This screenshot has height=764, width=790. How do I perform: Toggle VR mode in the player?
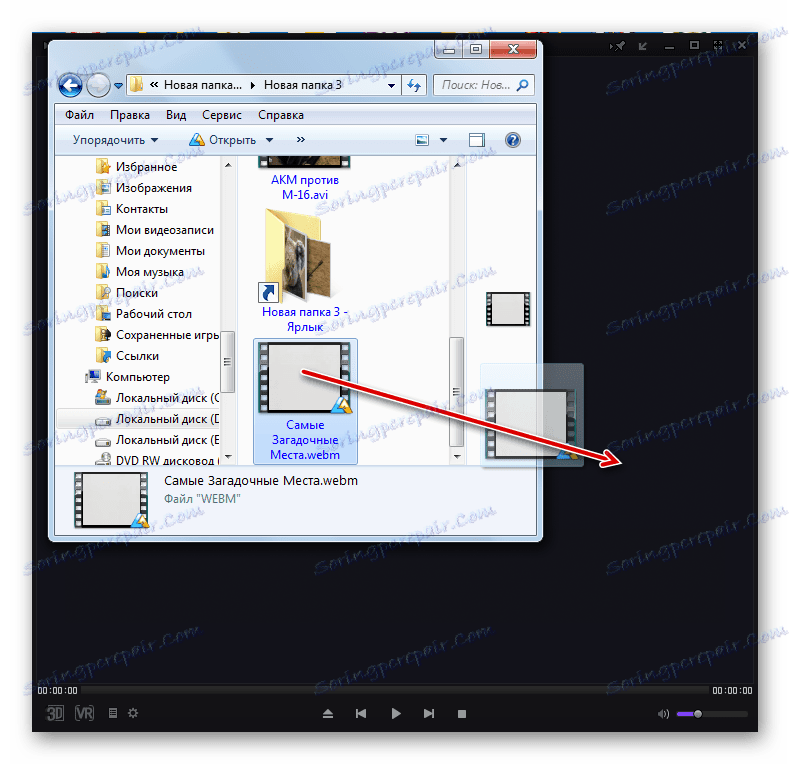click(x=84, y=713)
